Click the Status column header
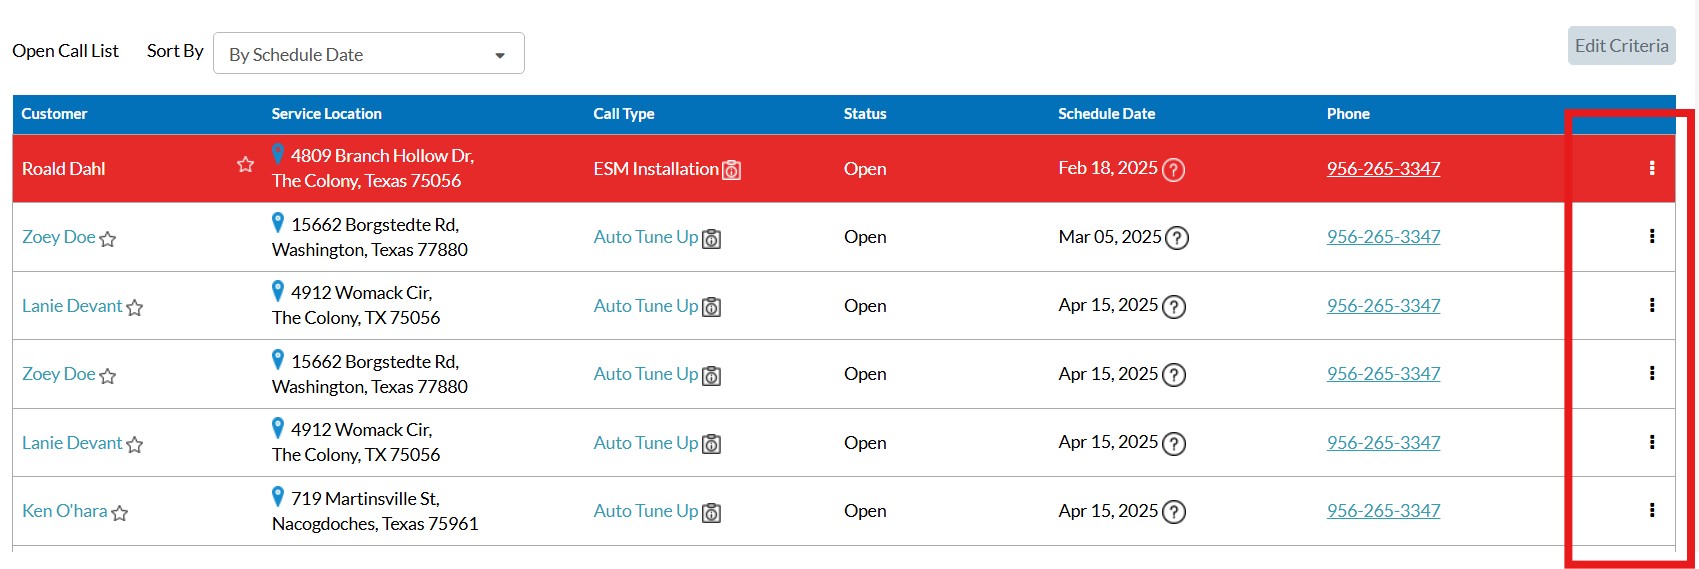Image resolution: width=1699 pixels, height=569 pixels. tap(864, 114)
